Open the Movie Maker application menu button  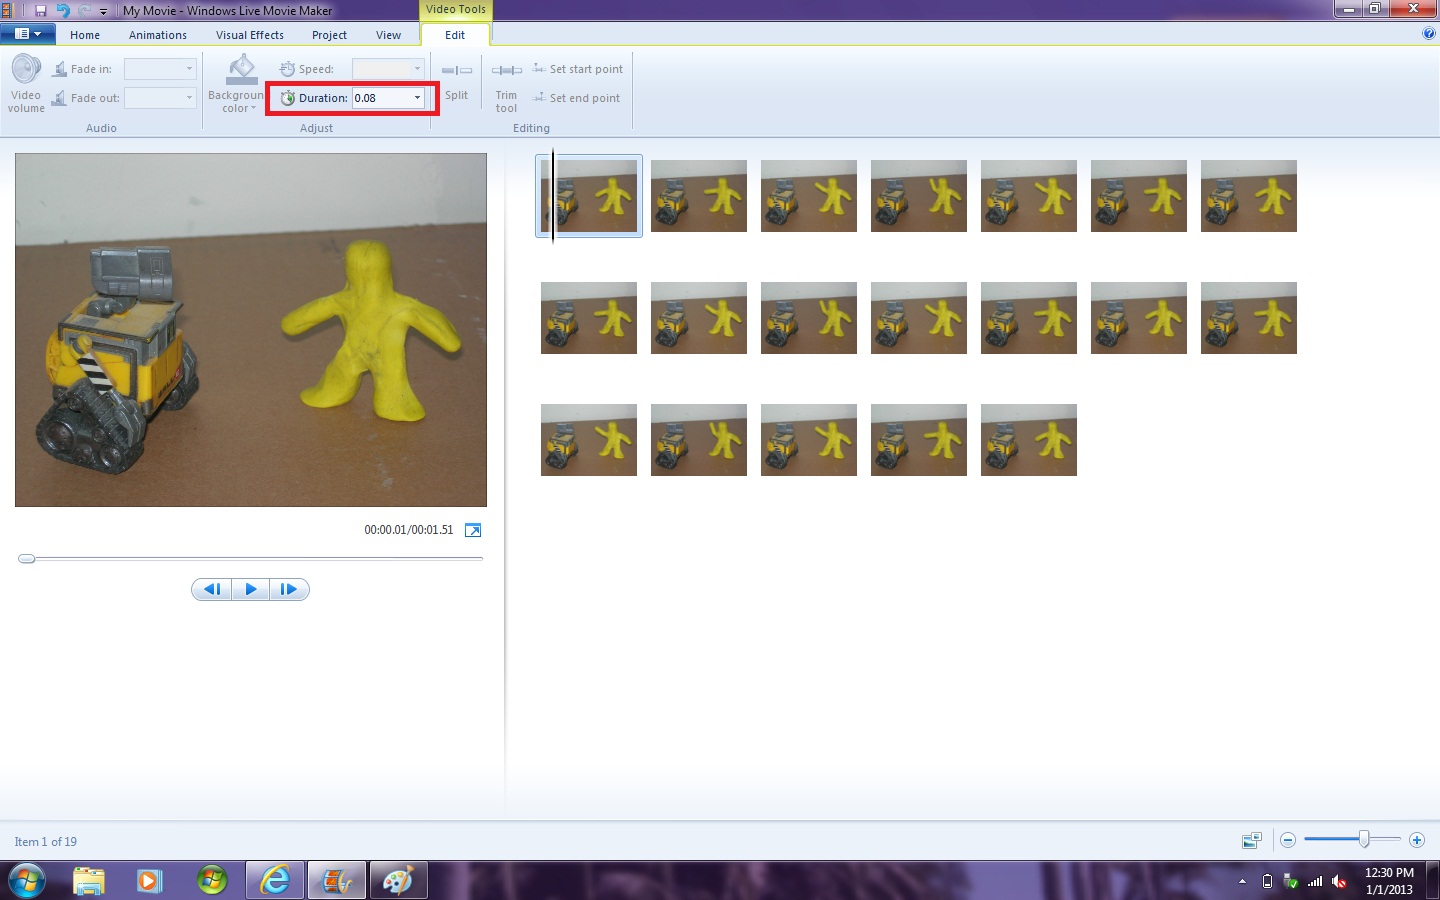[x=27, y=34]
